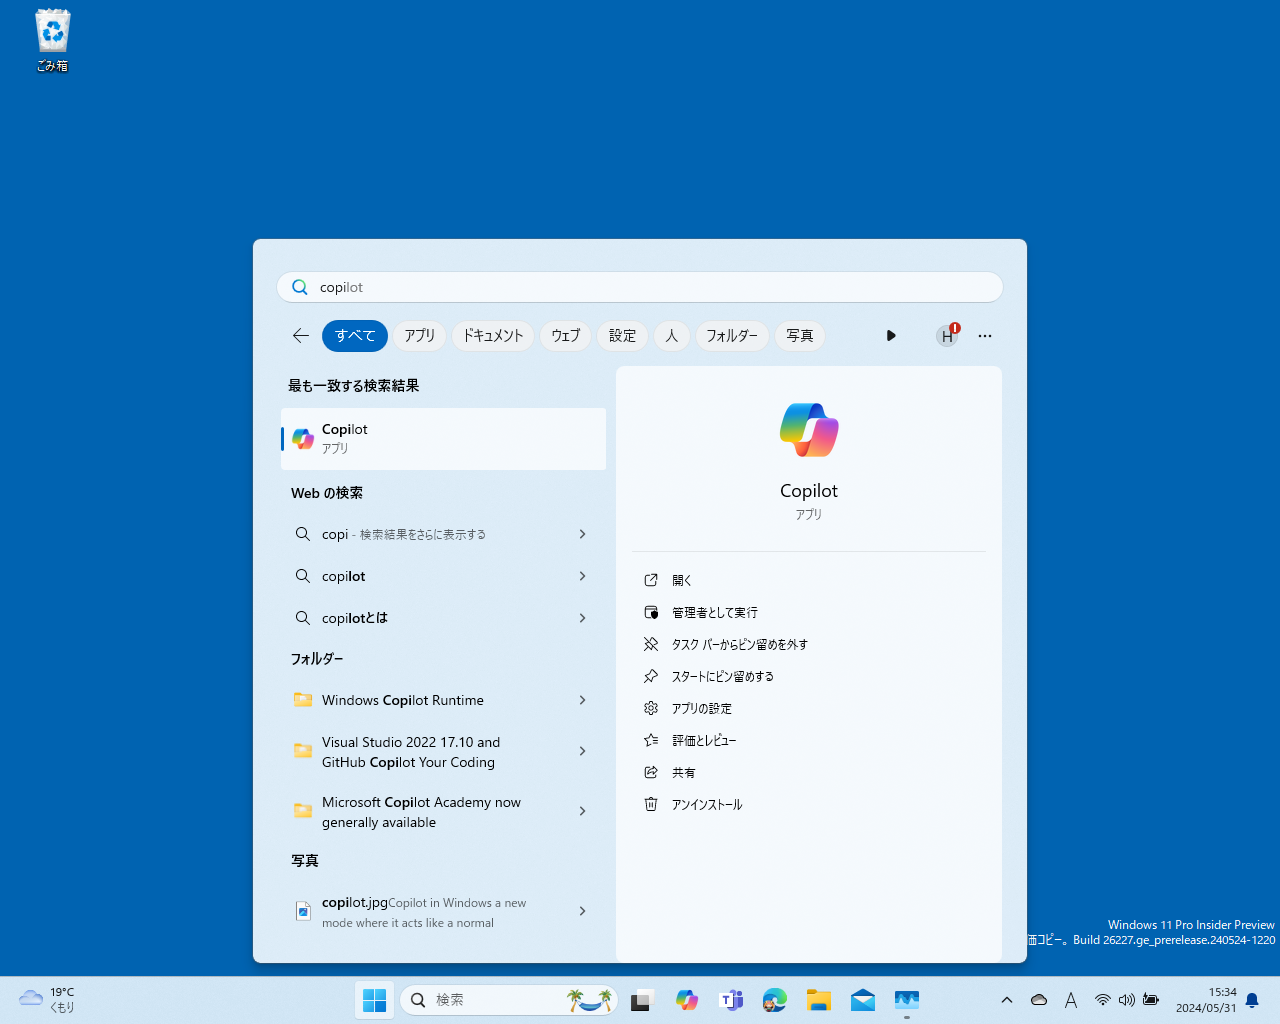1280x1024 pixels.
Task: Open the Mail app from the taskbar
Action: [863, 1000]
